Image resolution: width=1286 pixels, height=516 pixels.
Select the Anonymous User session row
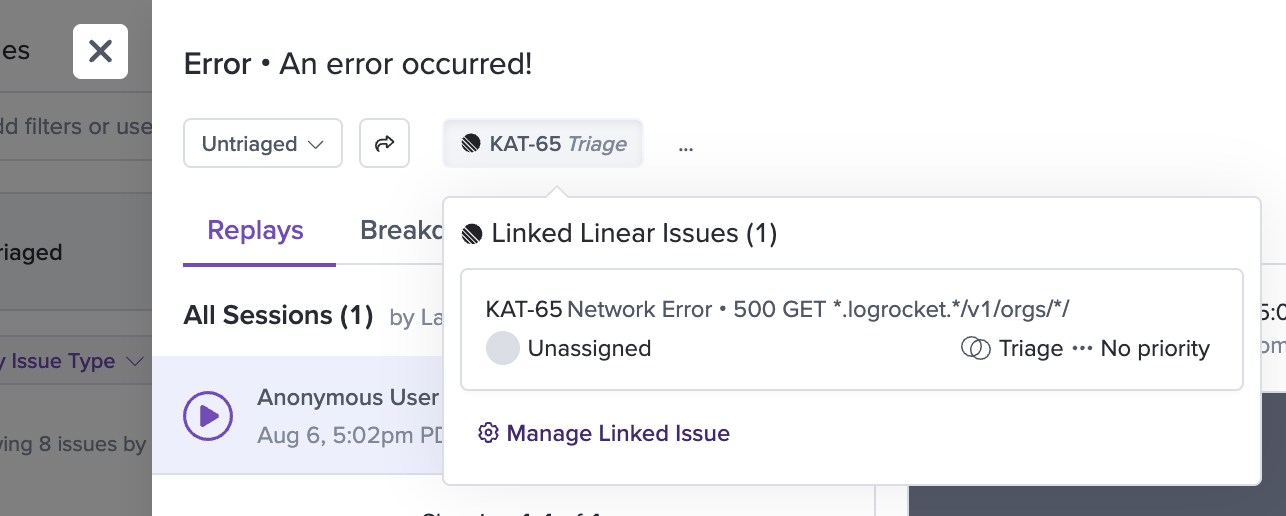coord(298,415)
